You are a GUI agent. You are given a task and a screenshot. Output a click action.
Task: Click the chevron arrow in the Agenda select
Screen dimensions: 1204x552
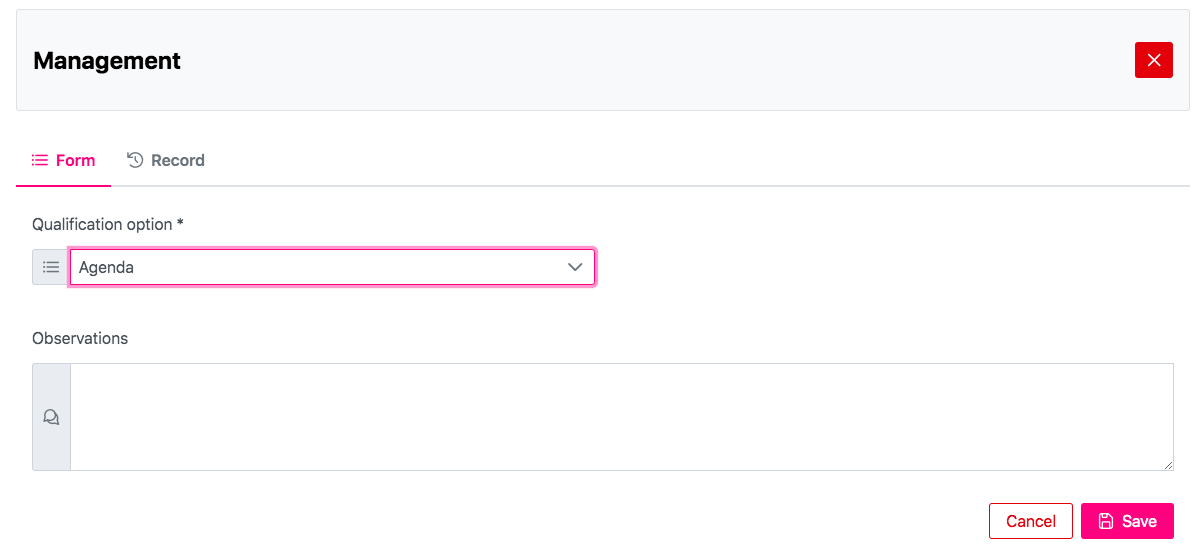pos(575,268)
